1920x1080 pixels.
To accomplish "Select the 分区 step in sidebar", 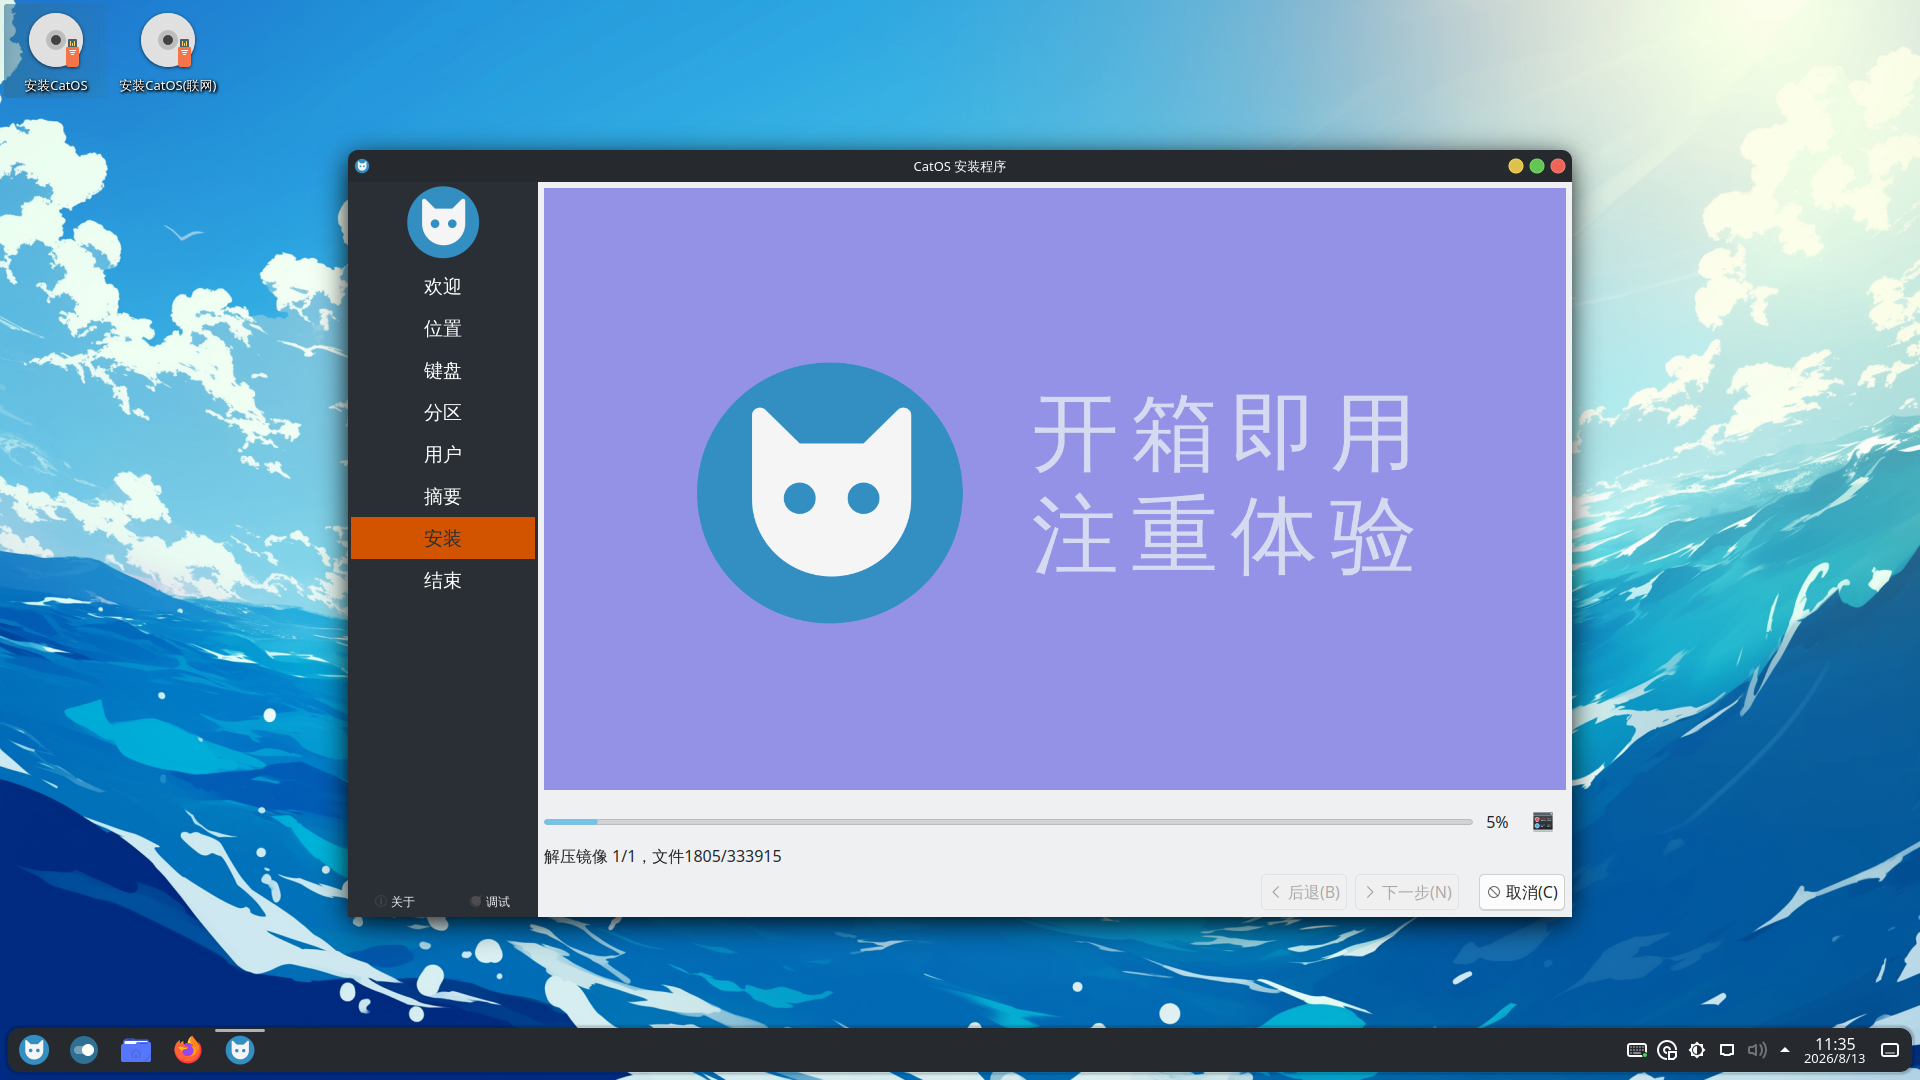I will [443, 413].
